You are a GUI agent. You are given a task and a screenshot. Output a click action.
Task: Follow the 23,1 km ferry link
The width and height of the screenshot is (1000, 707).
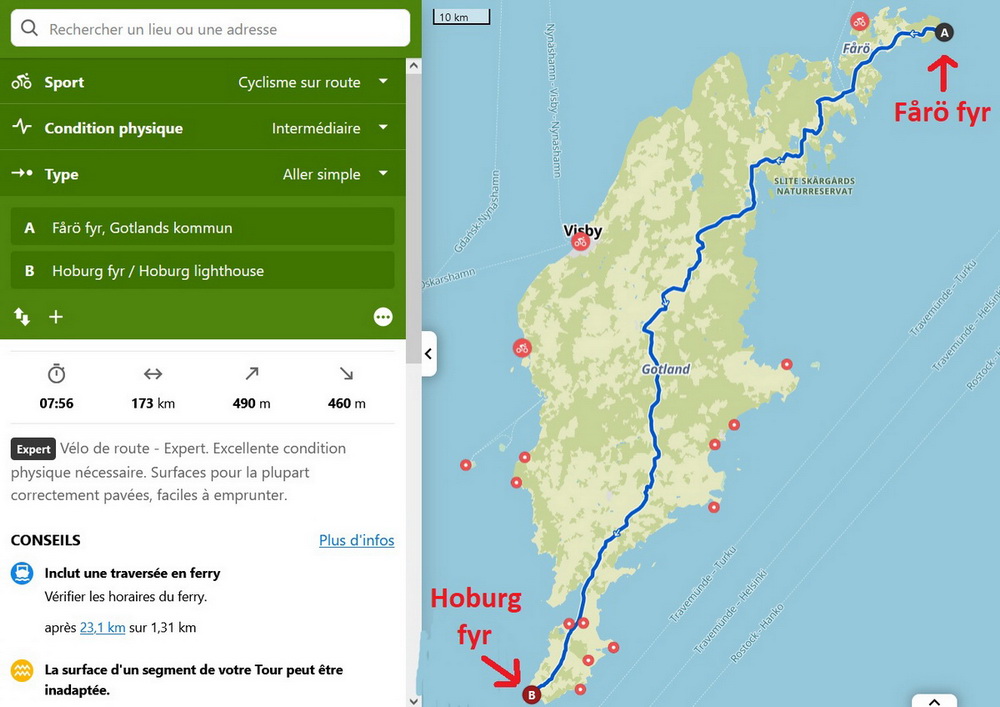pos(102,627)
